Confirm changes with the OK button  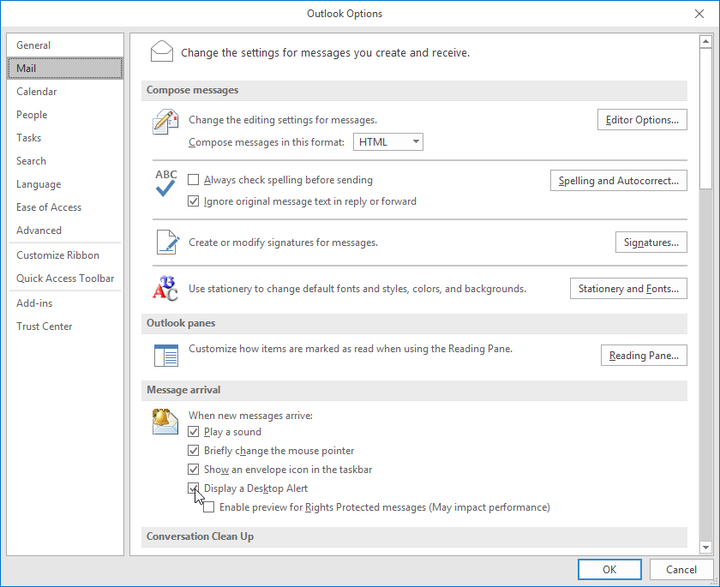(x=609, y=570)
